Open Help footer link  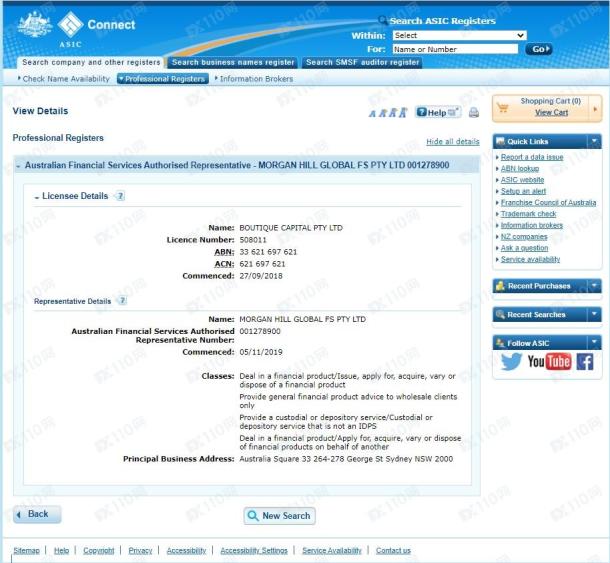point(61,551)
